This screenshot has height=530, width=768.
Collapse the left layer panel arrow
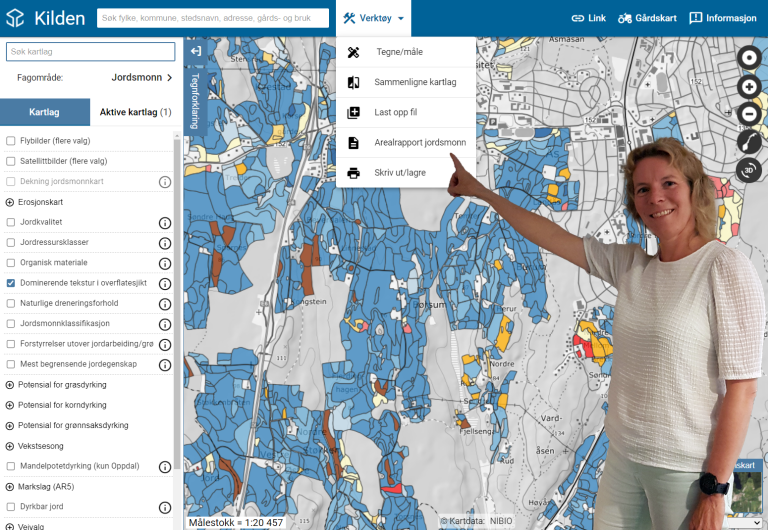pyautogui.click(x=195, y=50)
